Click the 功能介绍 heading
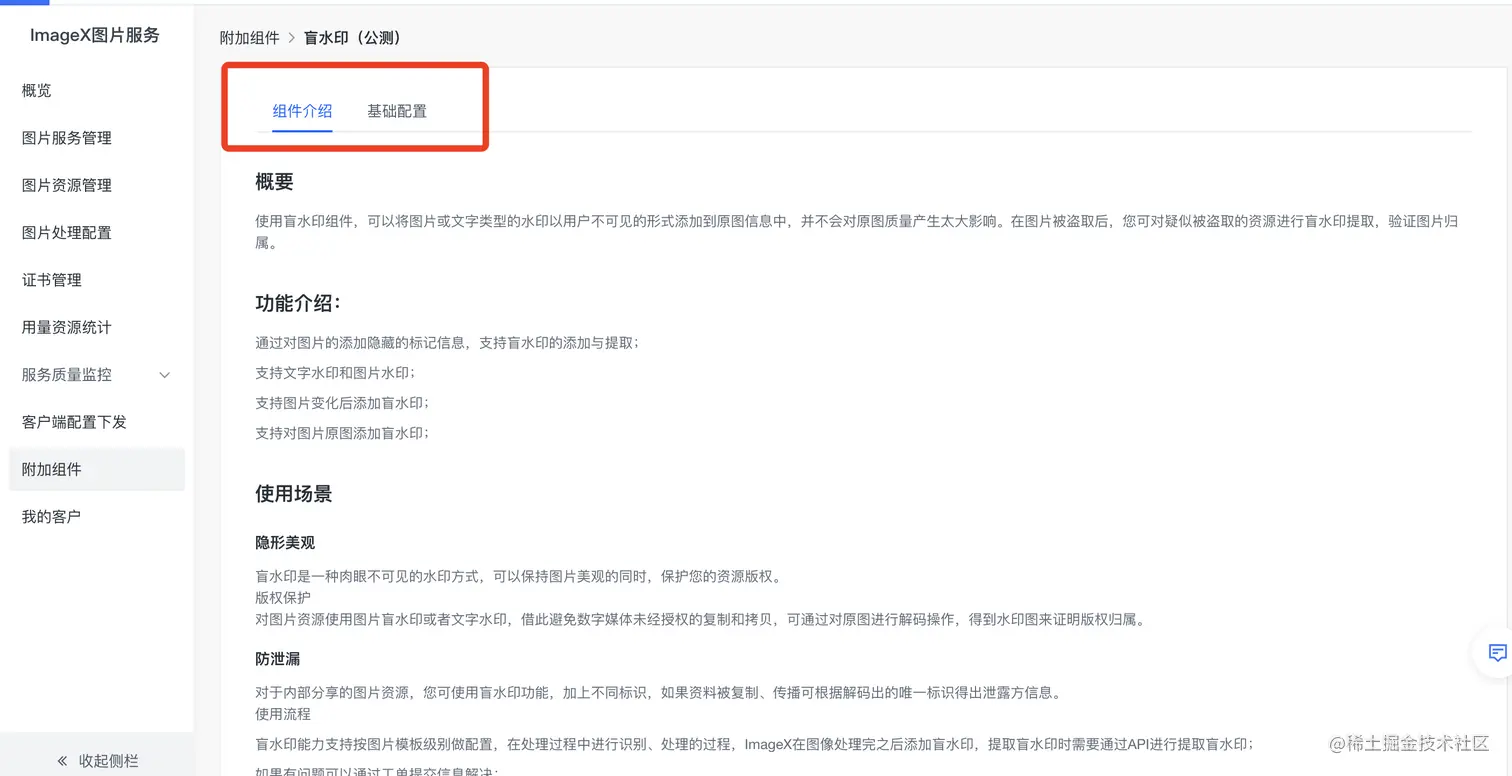The width and height of the screenshot is (1512, 776). (298, 303)
